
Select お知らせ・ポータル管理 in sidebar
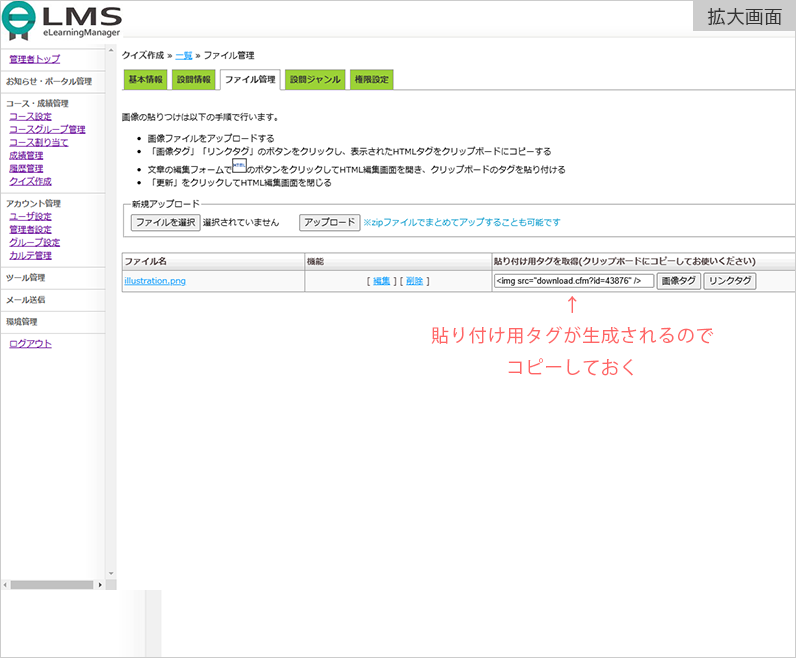[x=49, y=81]
